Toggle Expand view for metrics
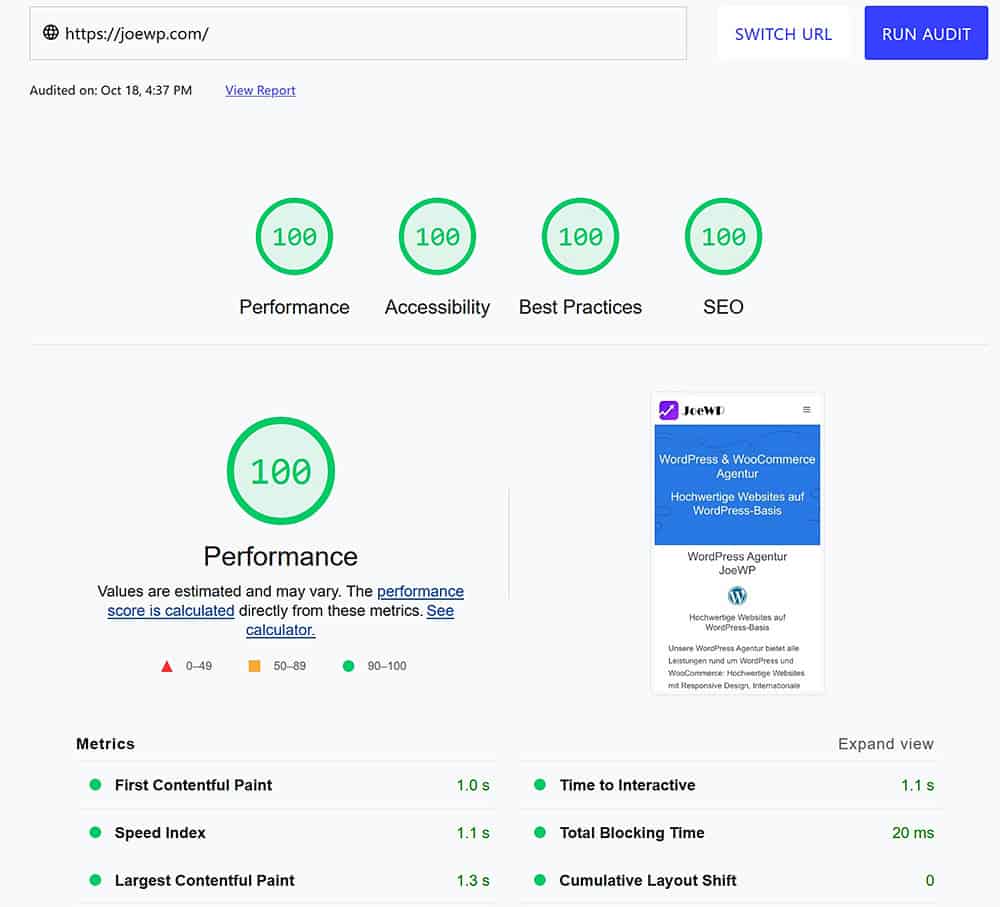 coord(885,744)
